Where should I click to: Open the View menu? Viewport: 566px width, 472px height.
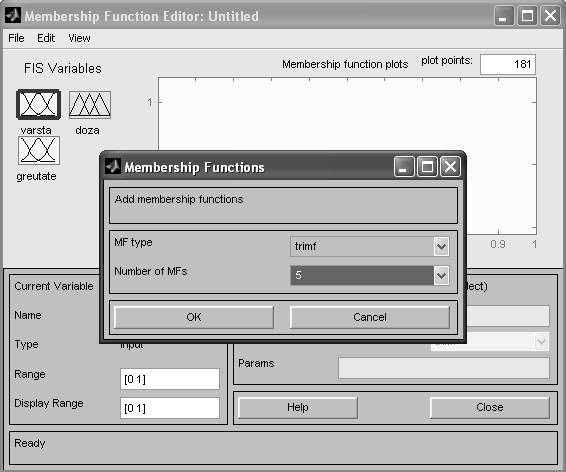tap(79, 38)
